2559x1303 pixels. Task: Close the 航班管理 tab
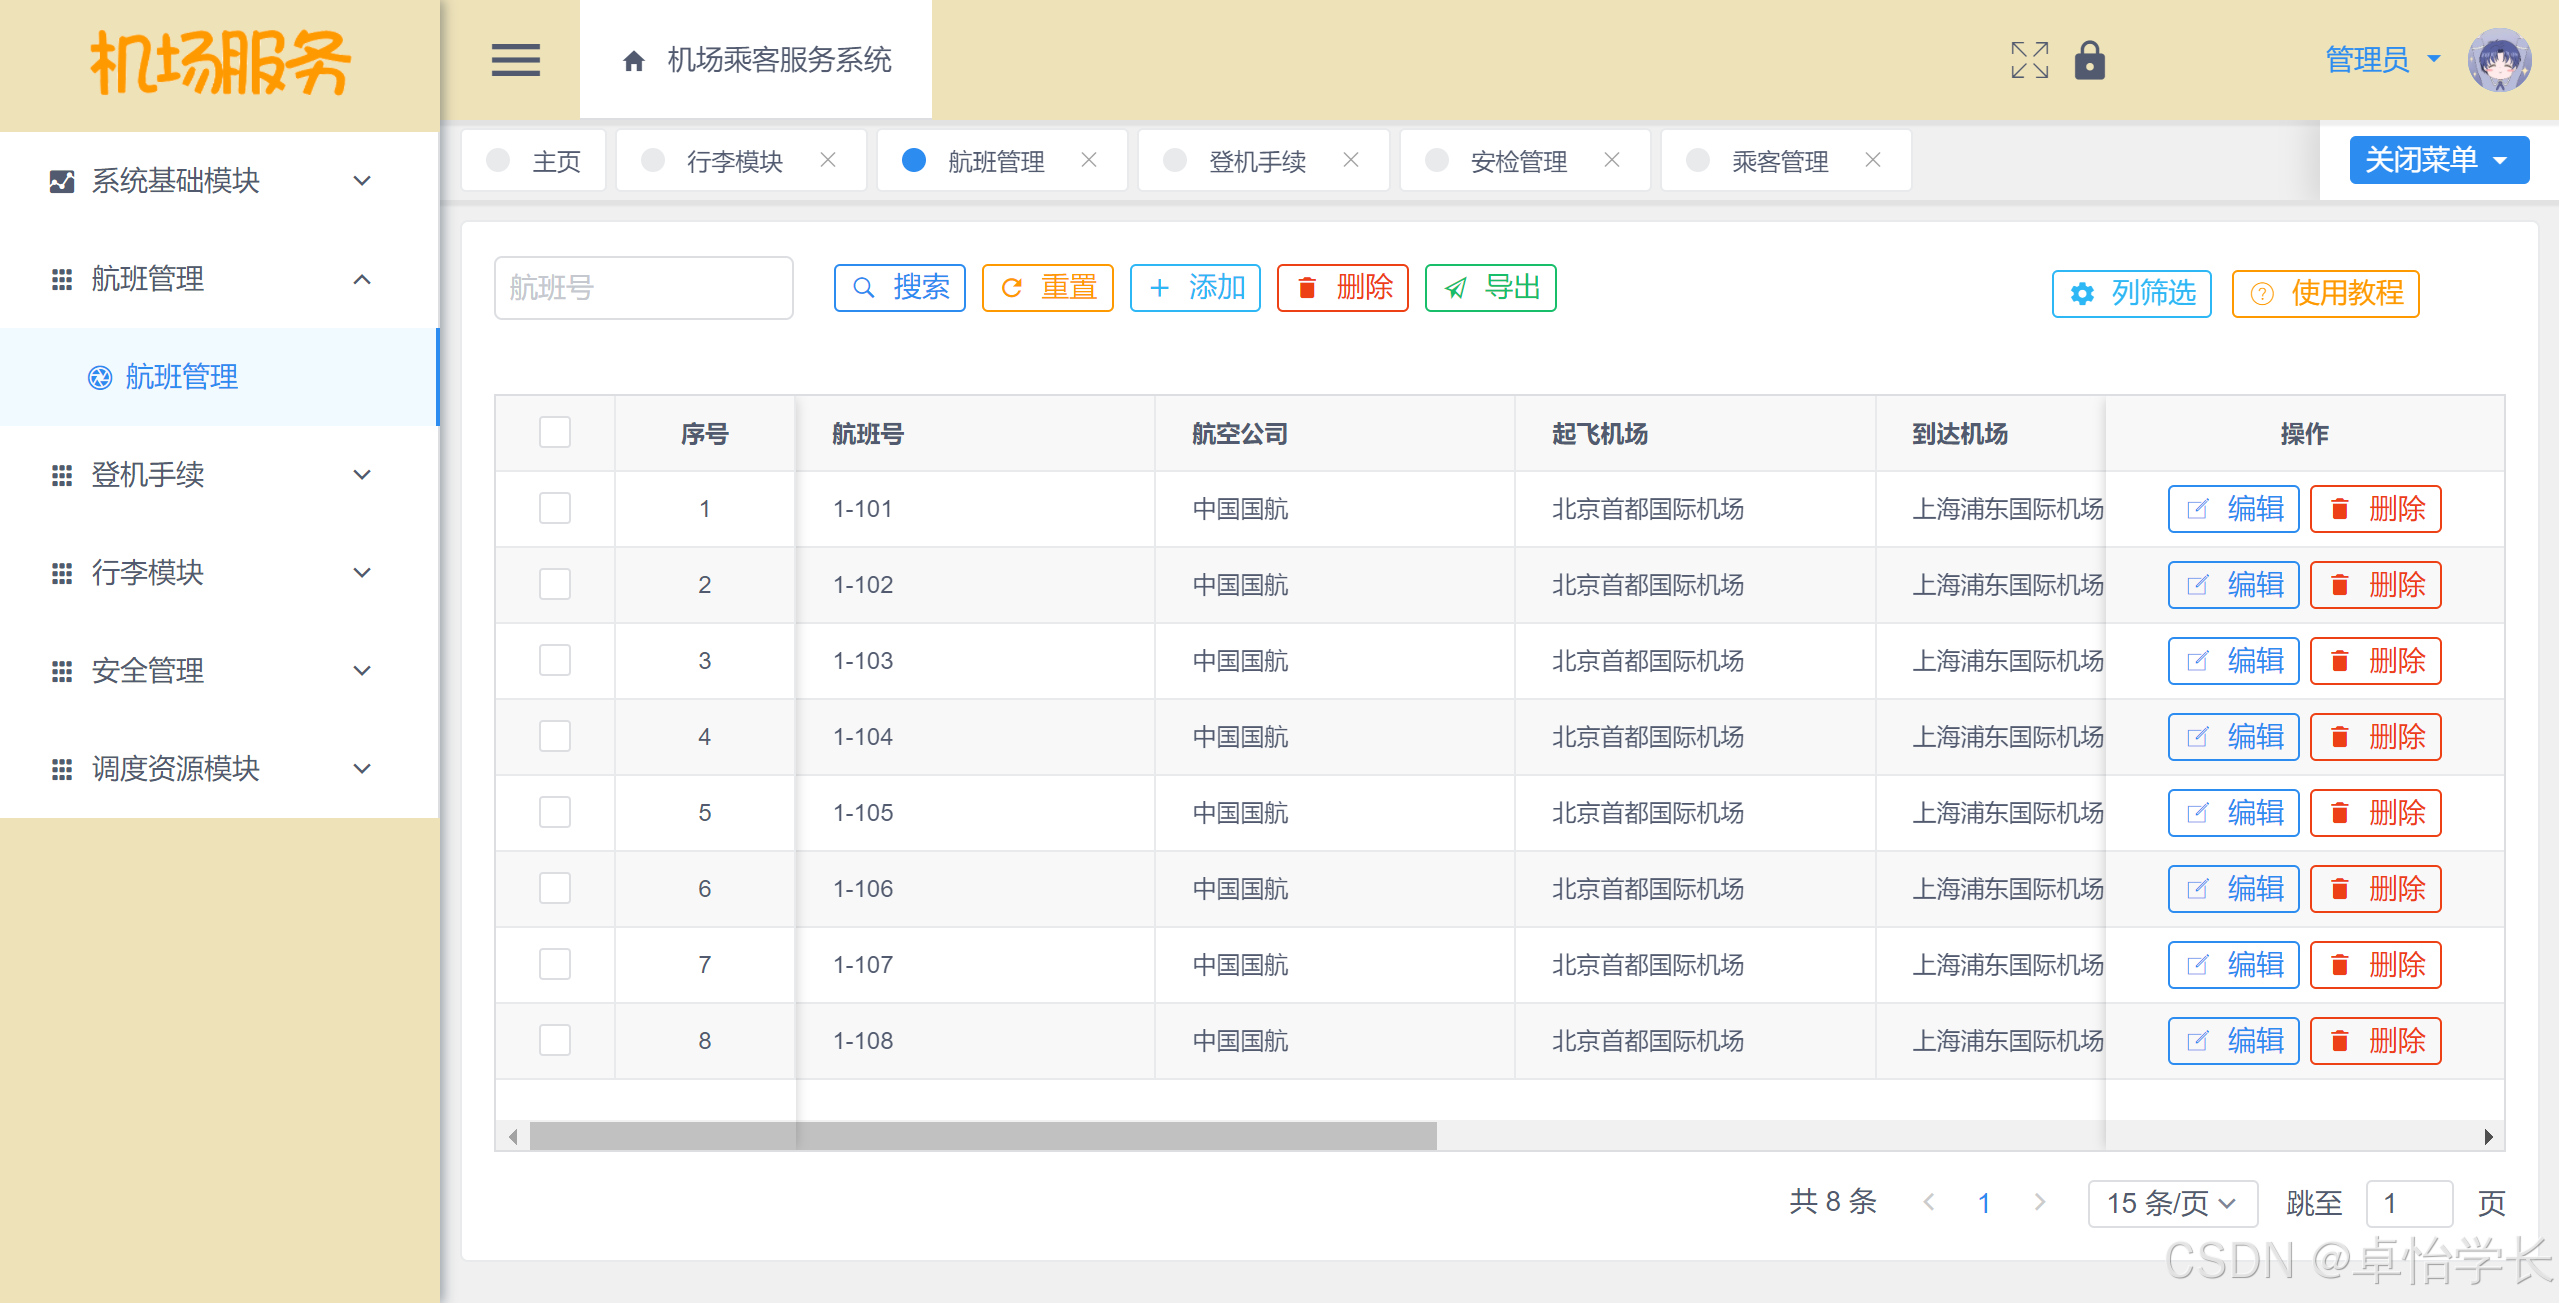(x=1089, y=160)
